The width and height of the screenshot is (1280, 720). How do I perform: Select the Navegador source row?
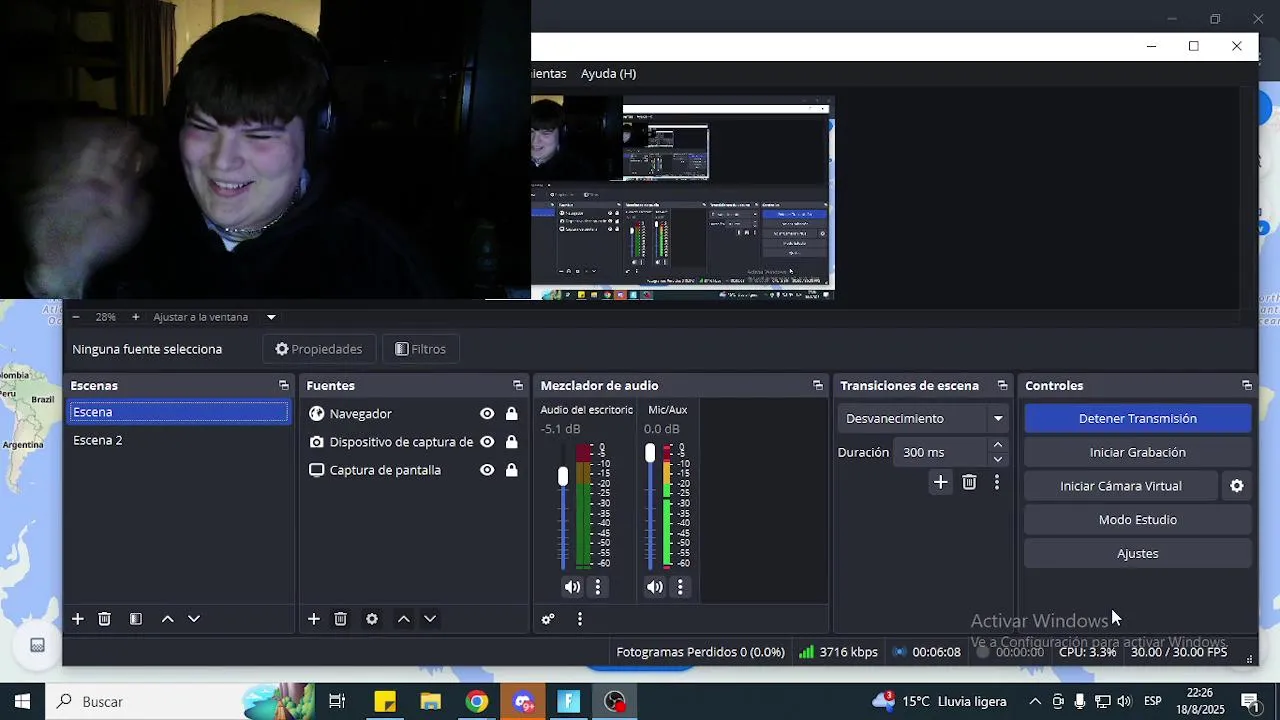[413, 414]
